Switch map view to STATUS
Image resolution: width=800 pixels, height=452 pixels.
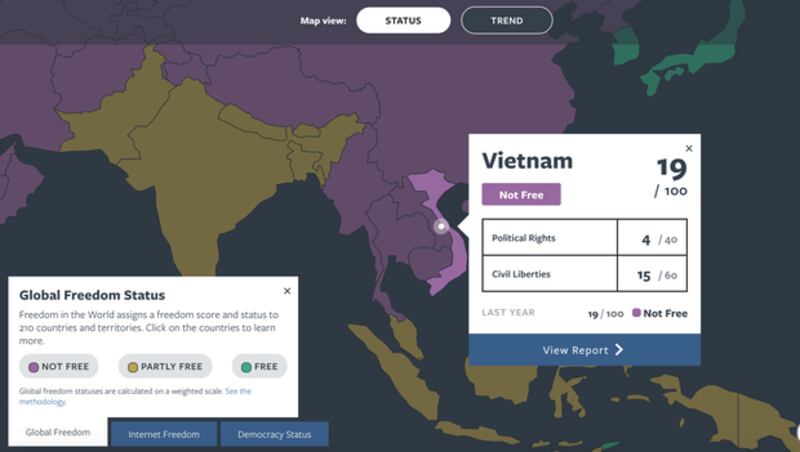[x=403, y=20]
